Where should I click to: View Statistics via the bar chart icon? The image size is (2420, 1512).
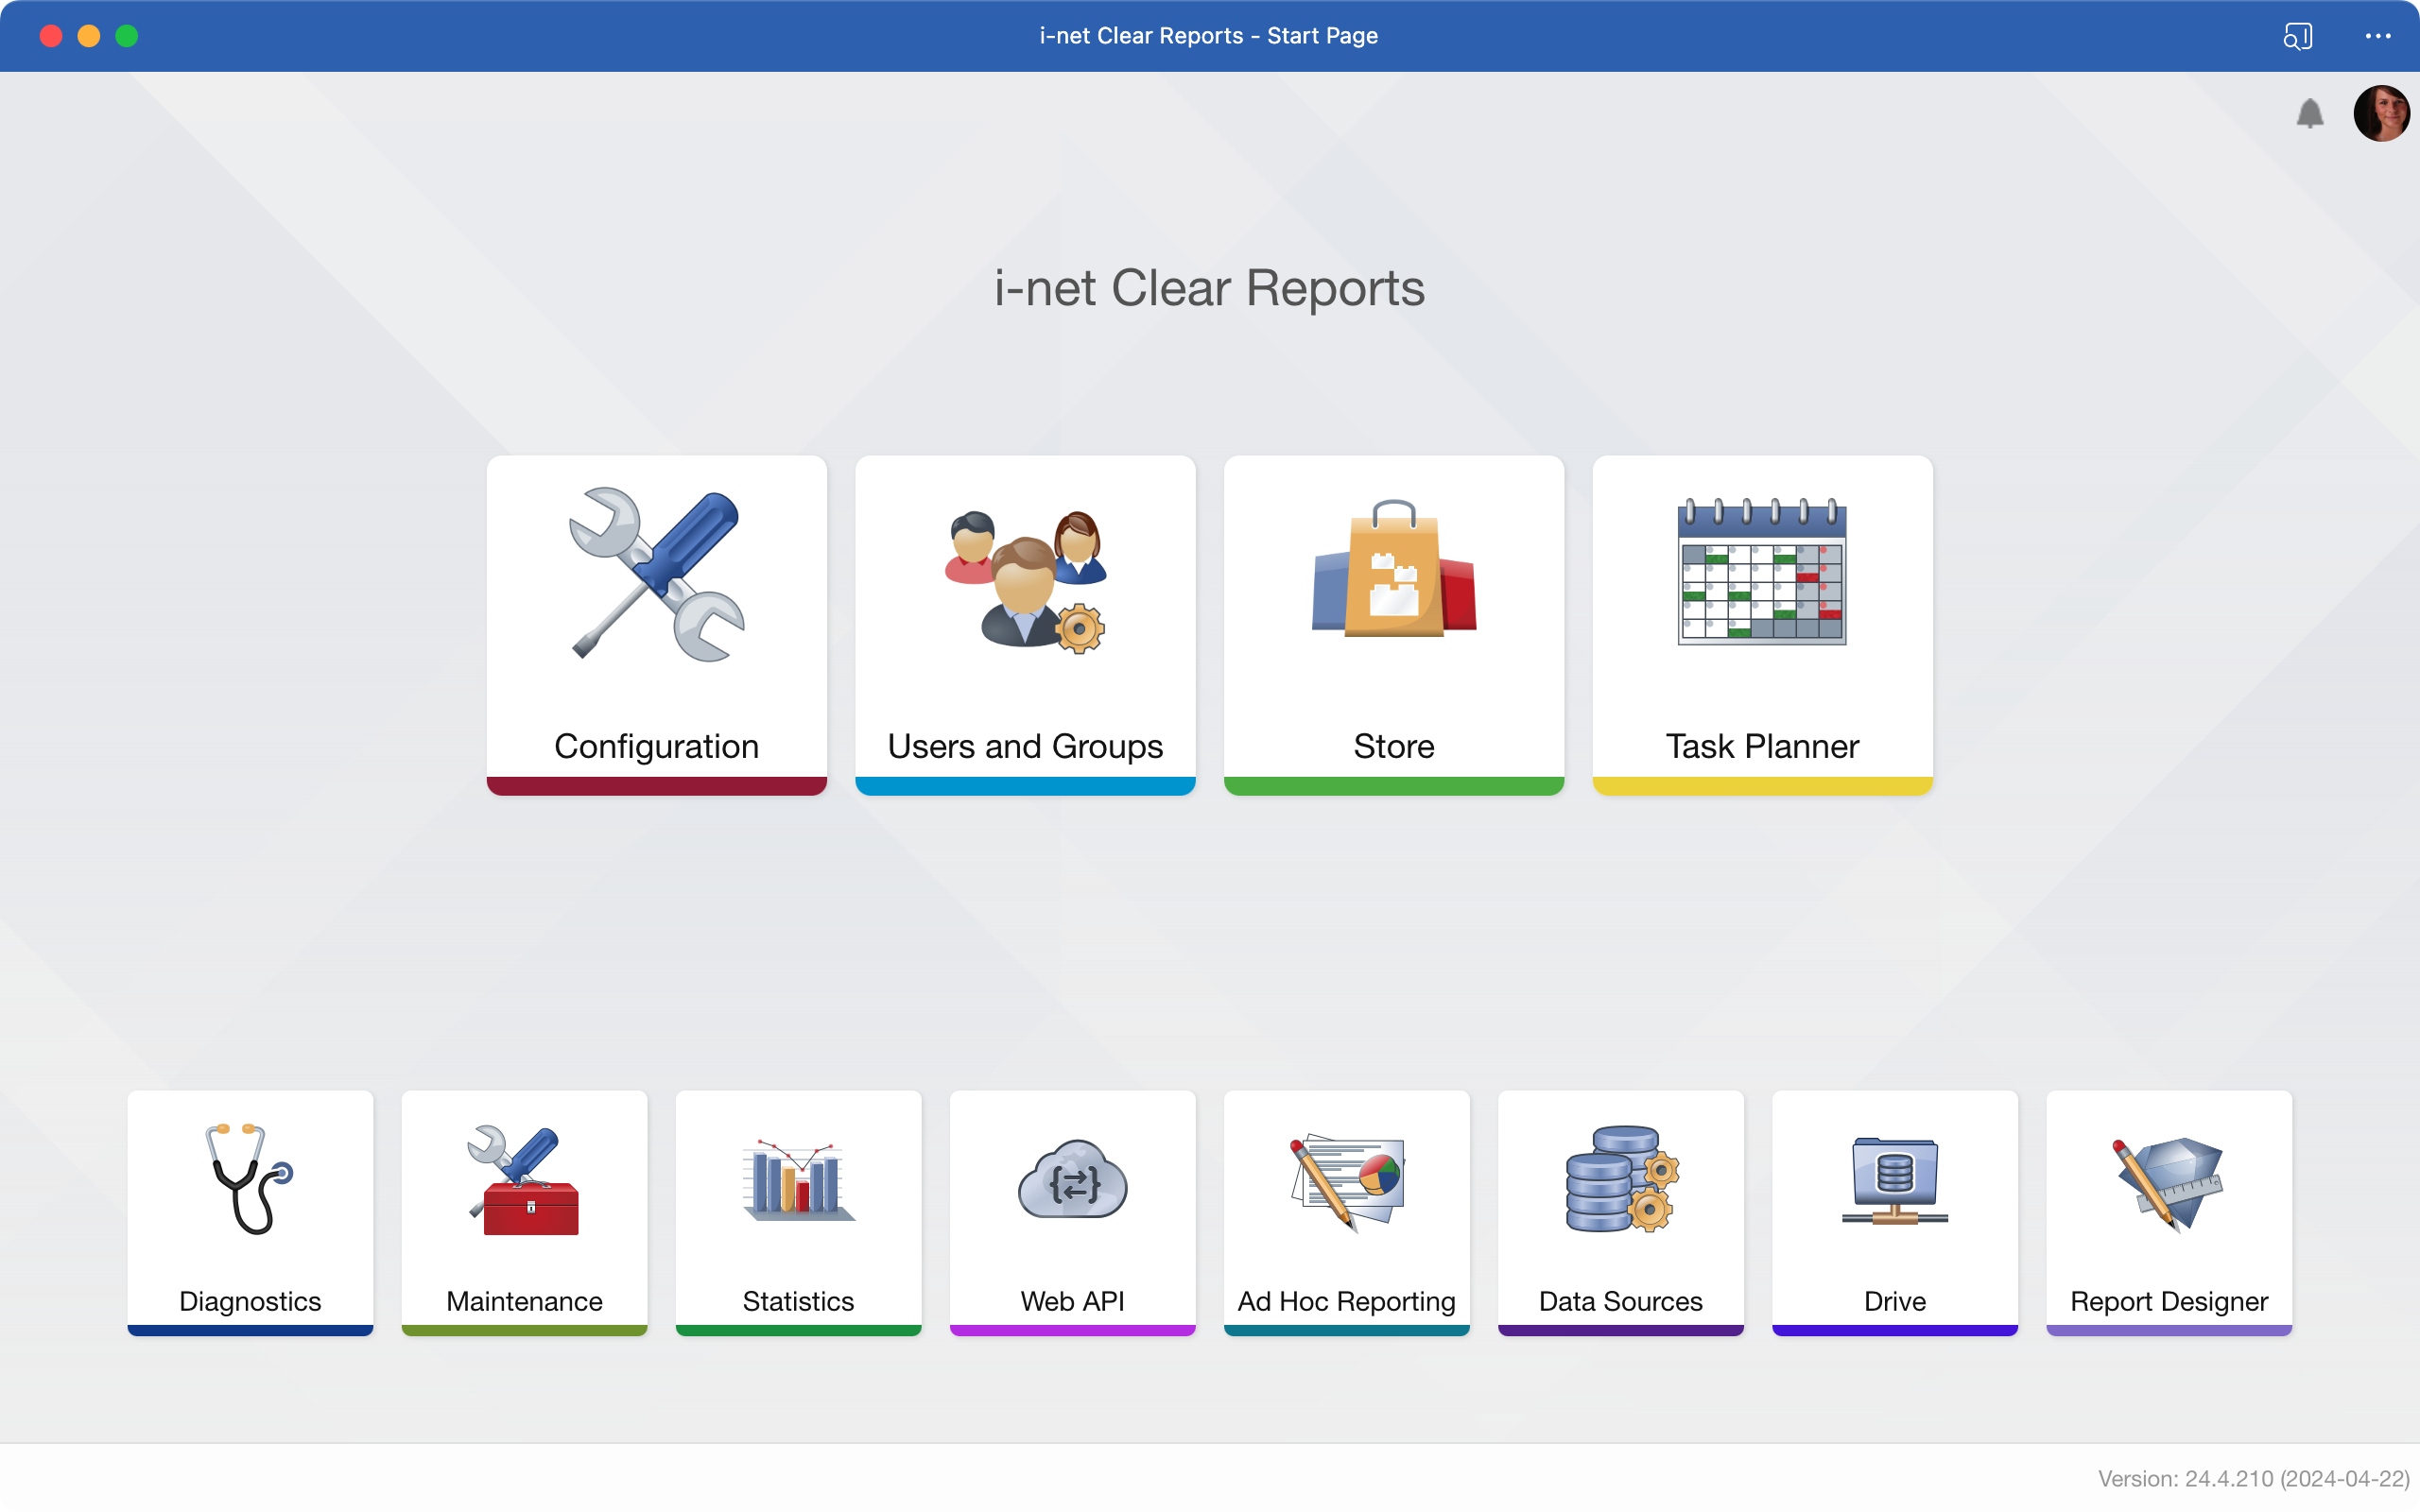pyautogui.click(x=798, y=1180)
